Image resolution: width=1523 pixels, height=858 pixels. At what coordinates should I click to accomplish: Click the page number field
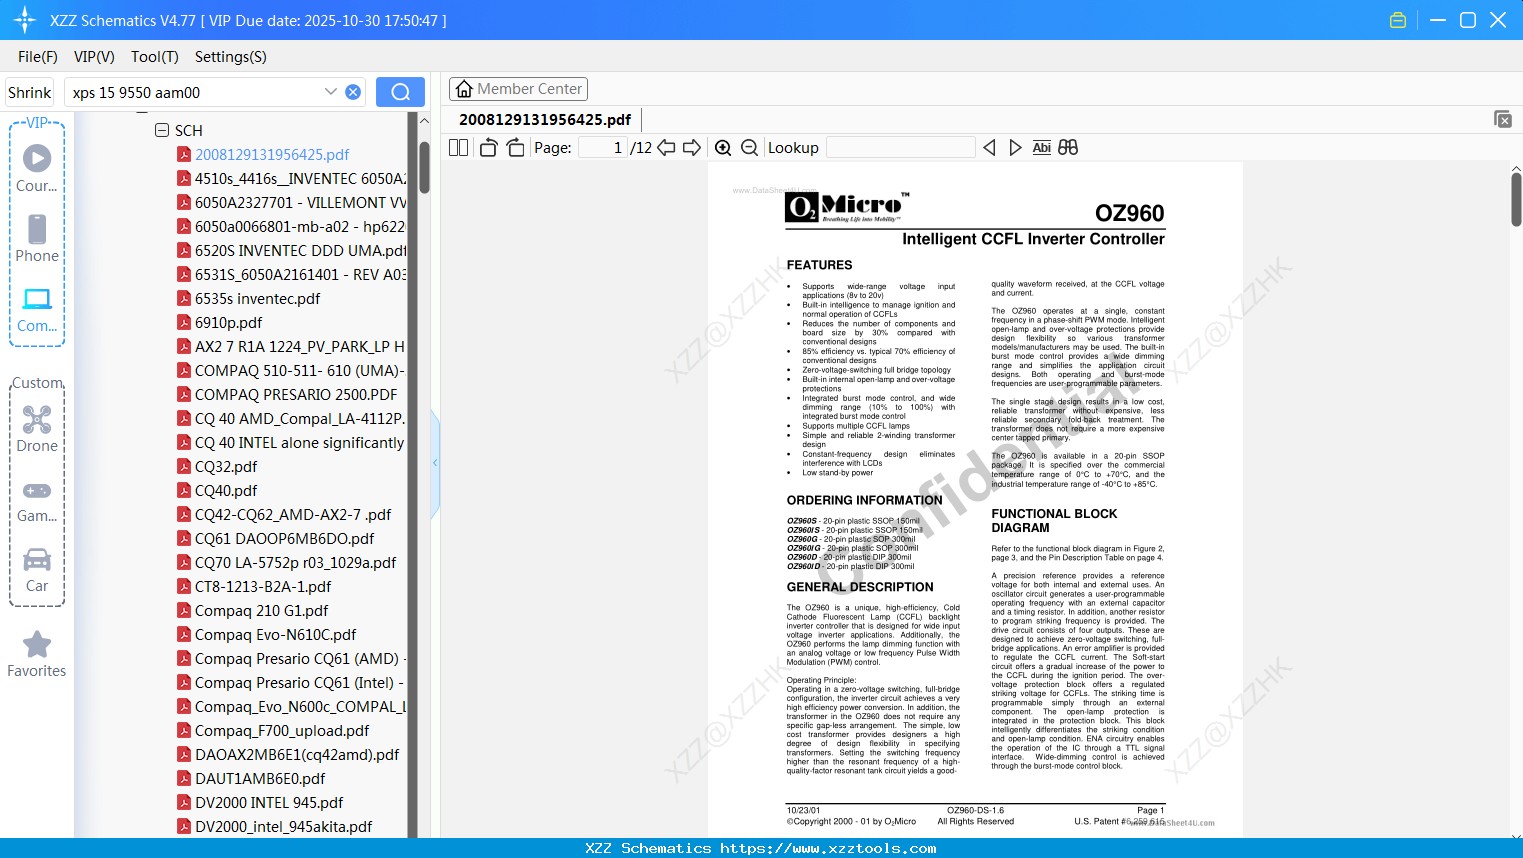(603, 148)
